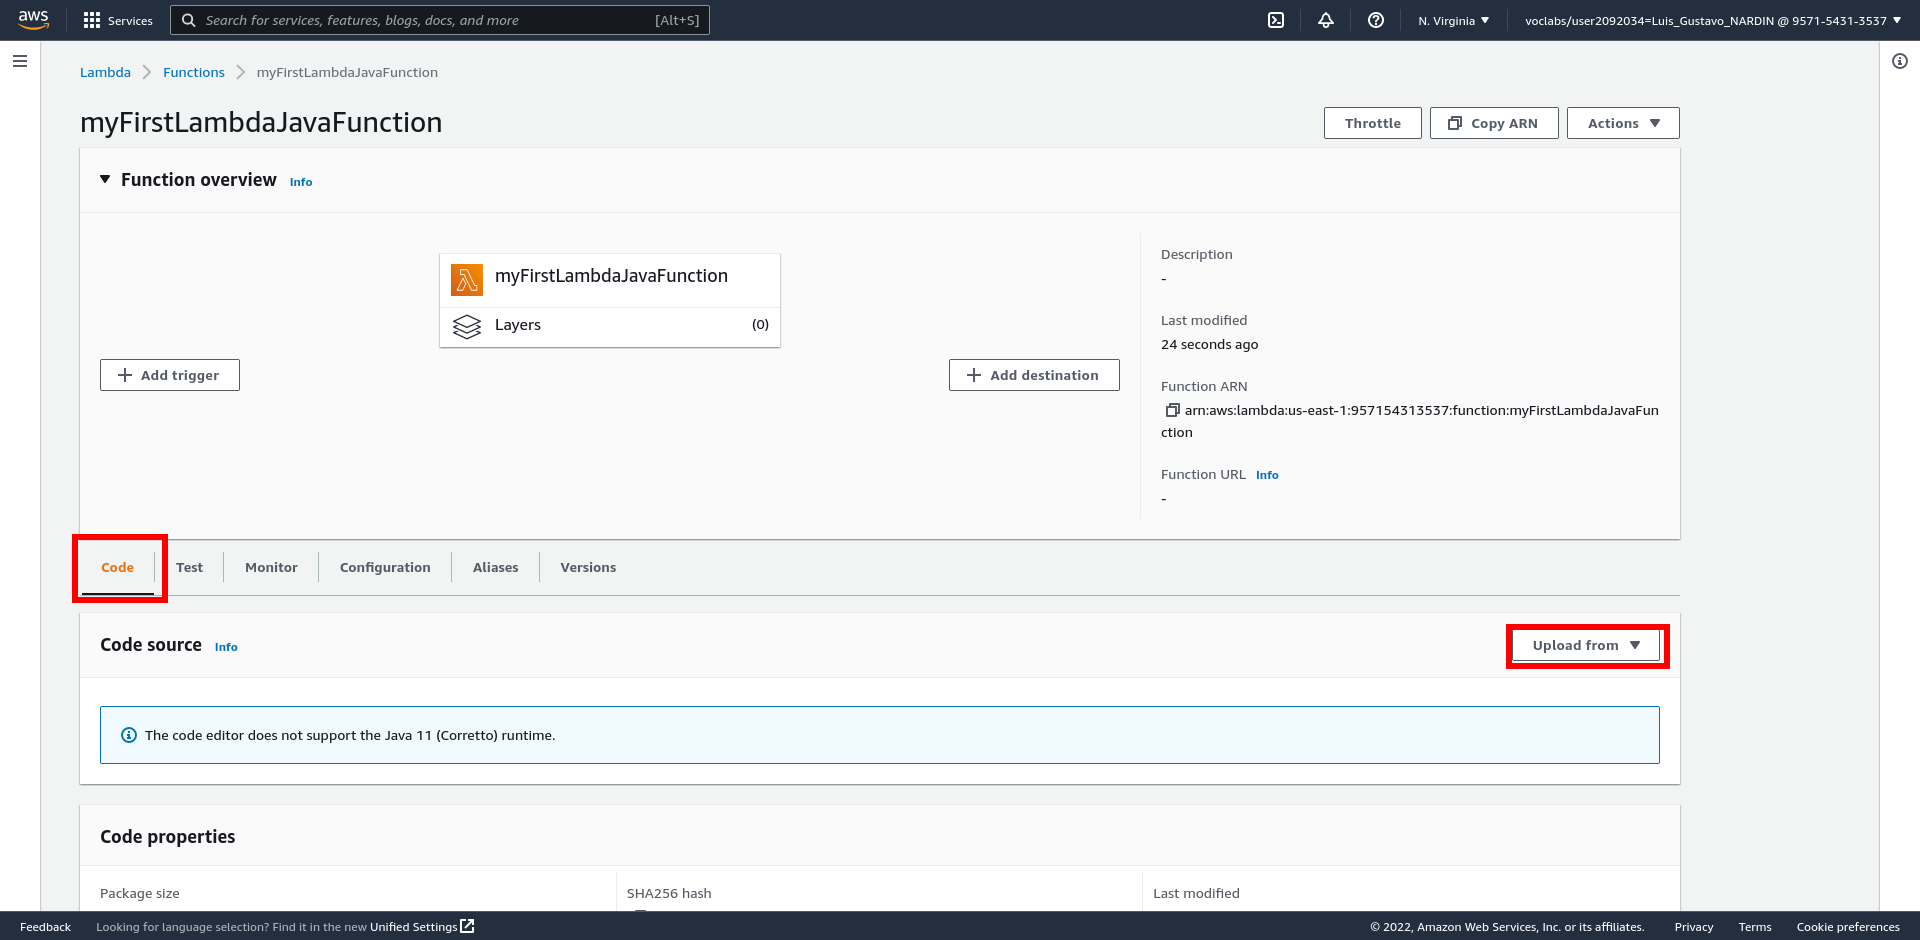Open the notifications bell
The width and height of the screenshot is (1920, 940).
coord(1326,20)
